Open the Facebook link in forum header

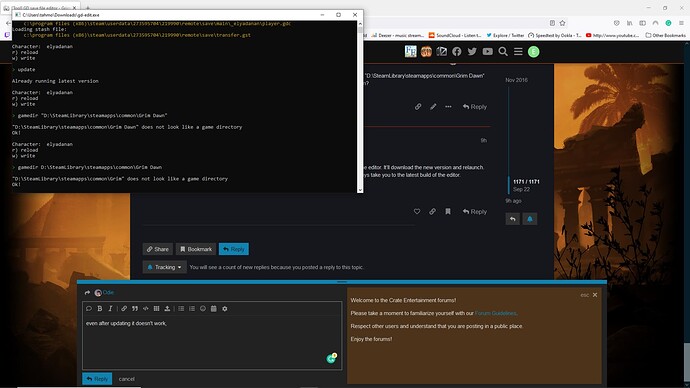(457, 52)
